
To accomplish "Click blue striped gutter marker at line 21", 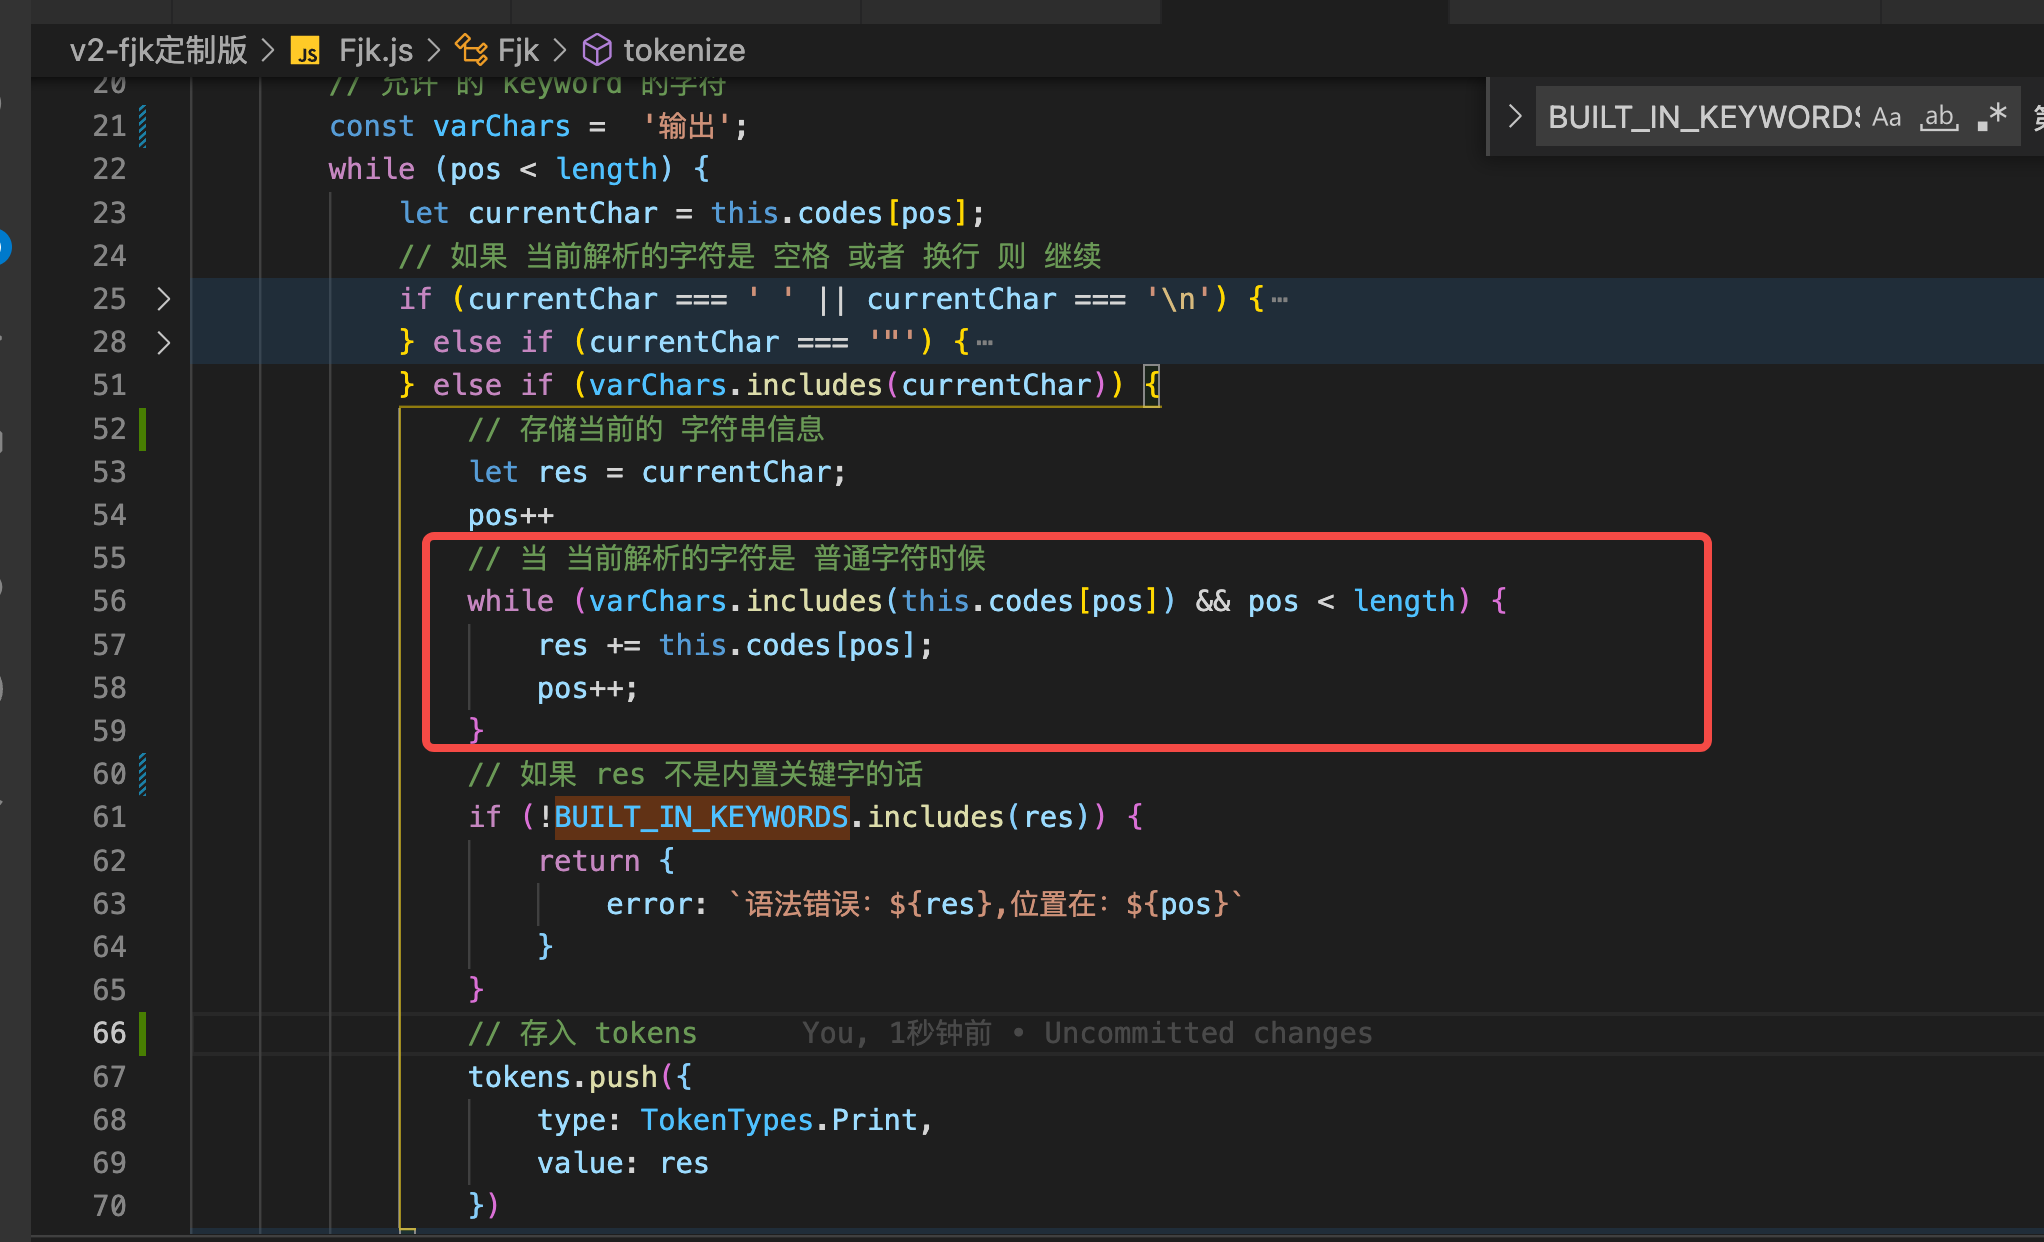I will click(x=142, y=126).
